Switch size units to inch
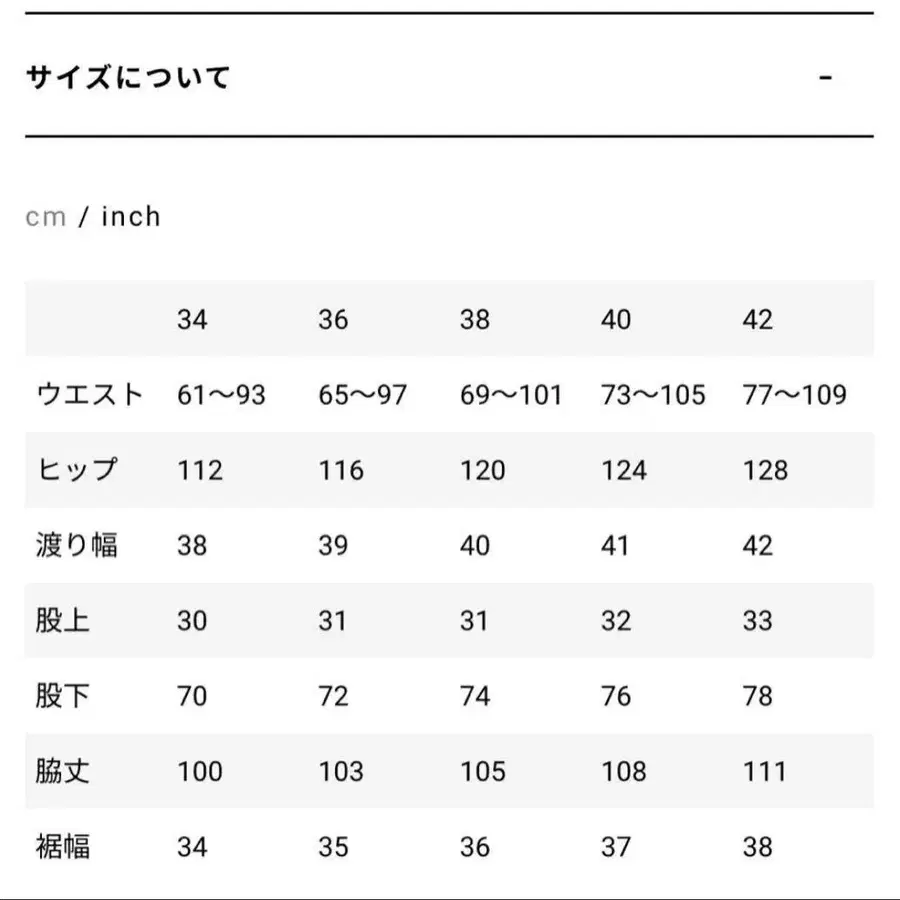Viewport: 900px width, 900px height. pos(131,217)
